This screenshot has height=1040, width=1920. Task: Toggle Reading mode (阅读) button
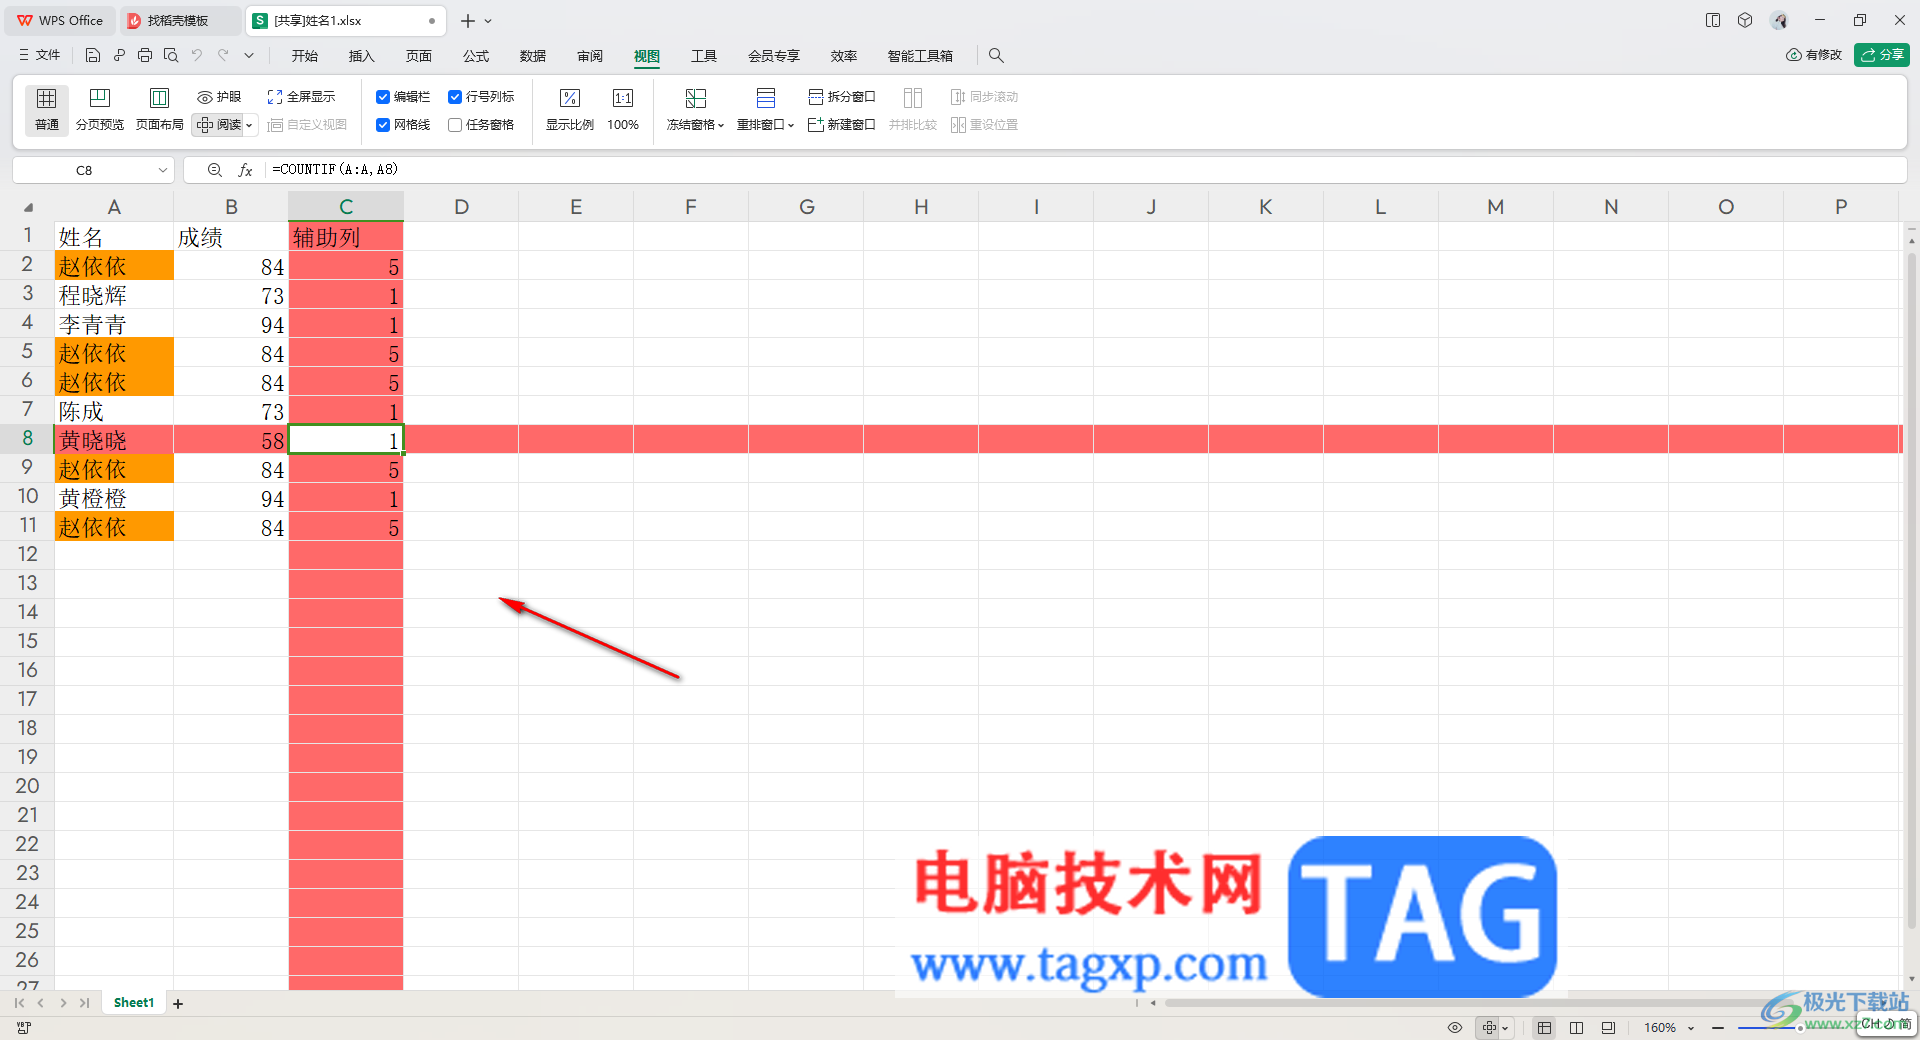[x=220, y=125]
